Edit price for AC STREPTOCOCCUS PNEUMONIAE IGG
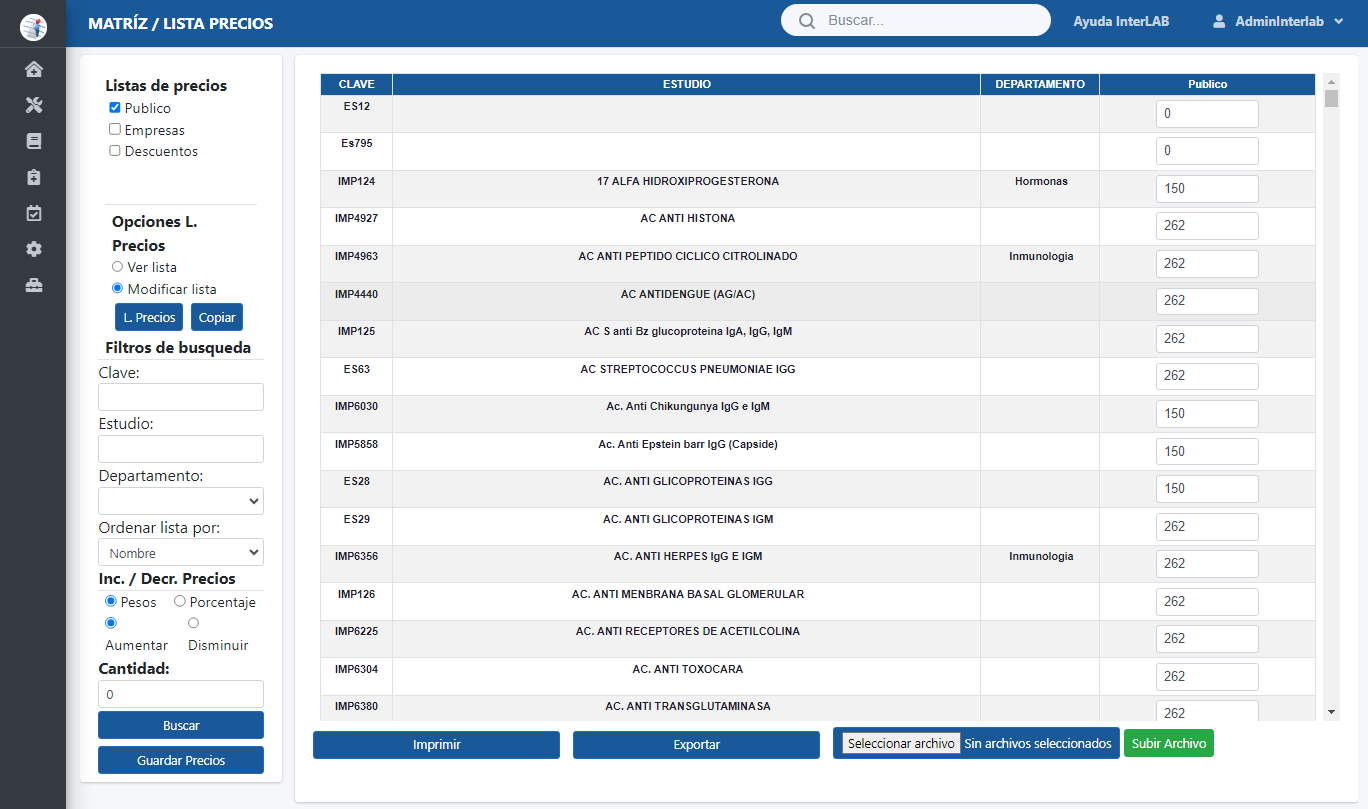The image size is (1368, 809). coord(1207,376)
